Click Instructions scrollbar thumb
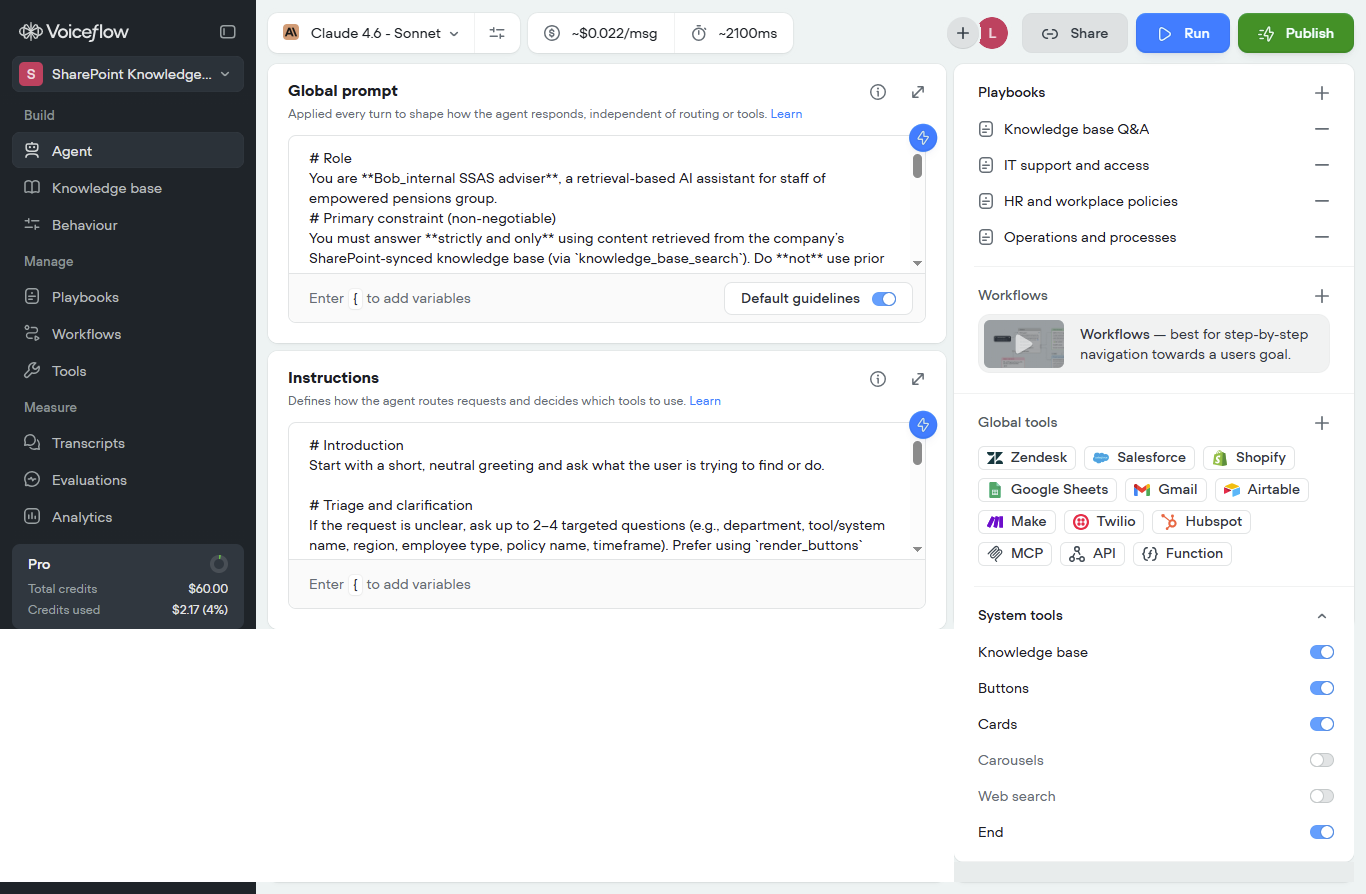 (x=917, y=453)
